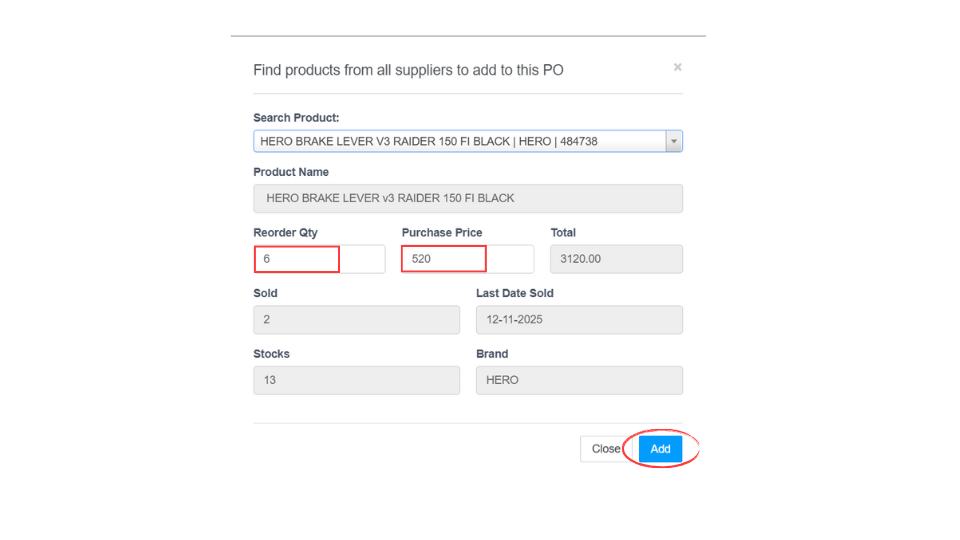Click the "Search Product:" label

point(296,118)
